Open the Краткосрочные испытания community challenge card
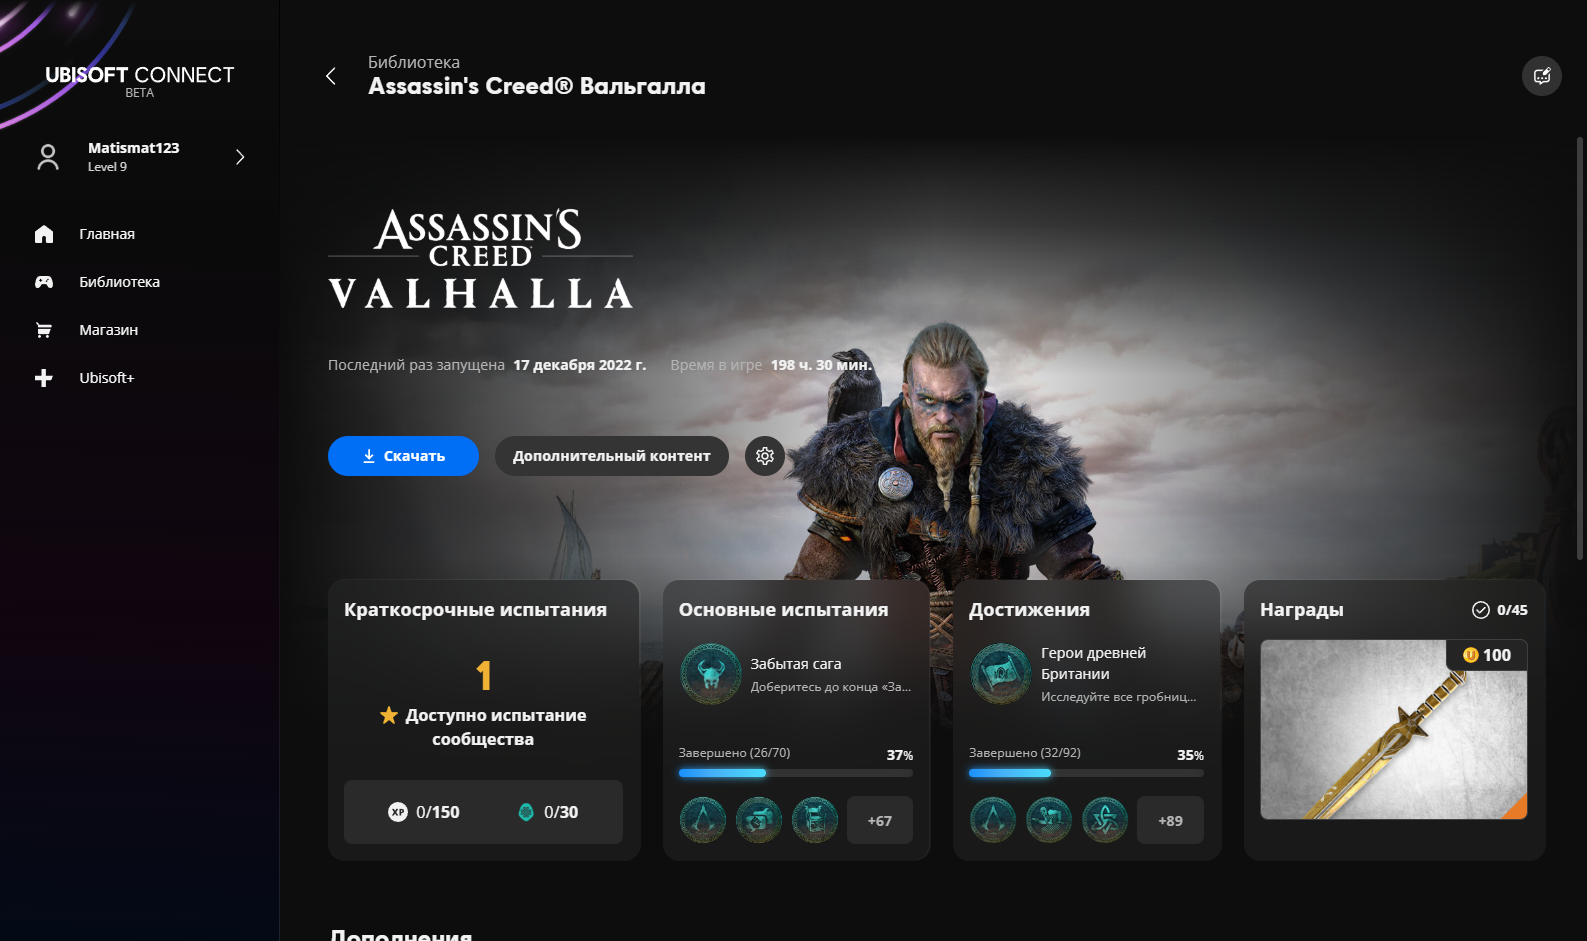Image resolution: width=1587 pixels, height=941 pixels. click(484, 720)
